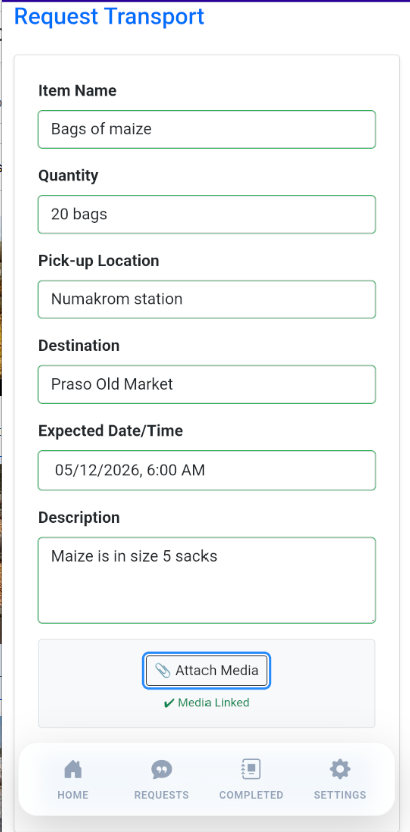Screen dimensions: 410x832
Task: Open the Expected Date/Time picker field
Action: pyautogui.click(x=207, y=470)
